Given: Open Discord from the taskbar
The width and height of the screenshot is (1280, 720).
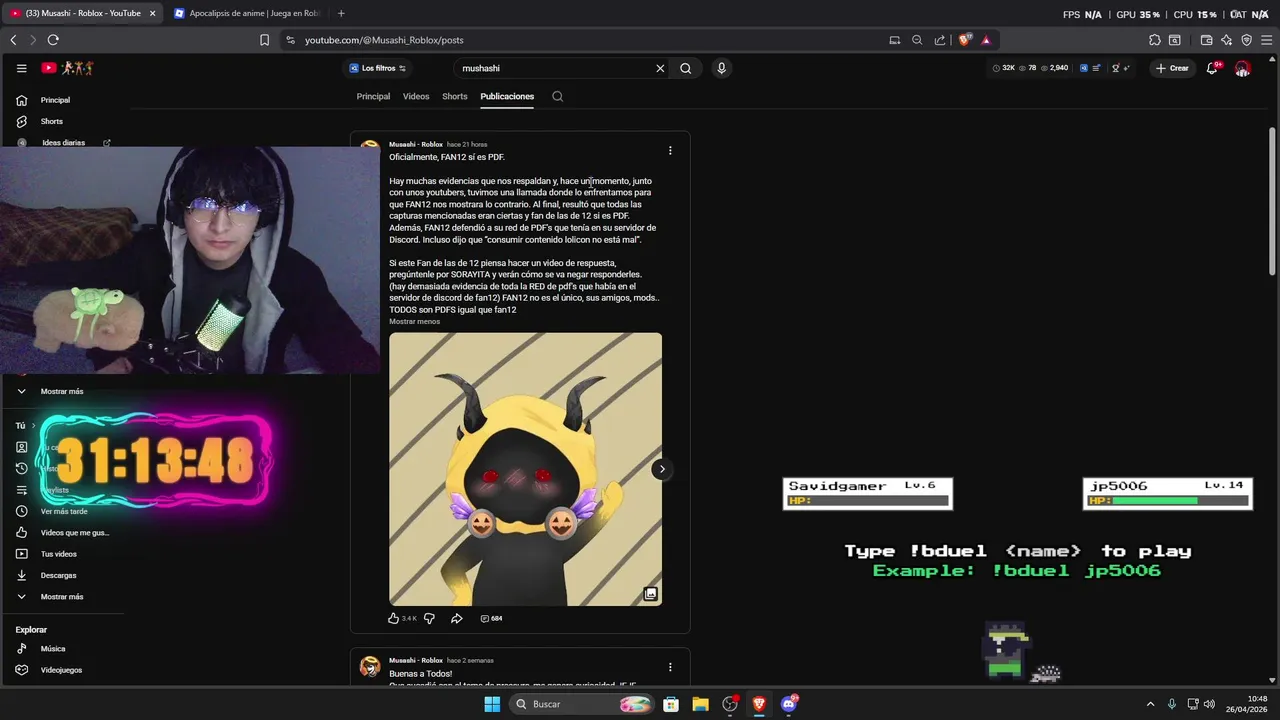Looking at the screenshot, I should [789, 704].
